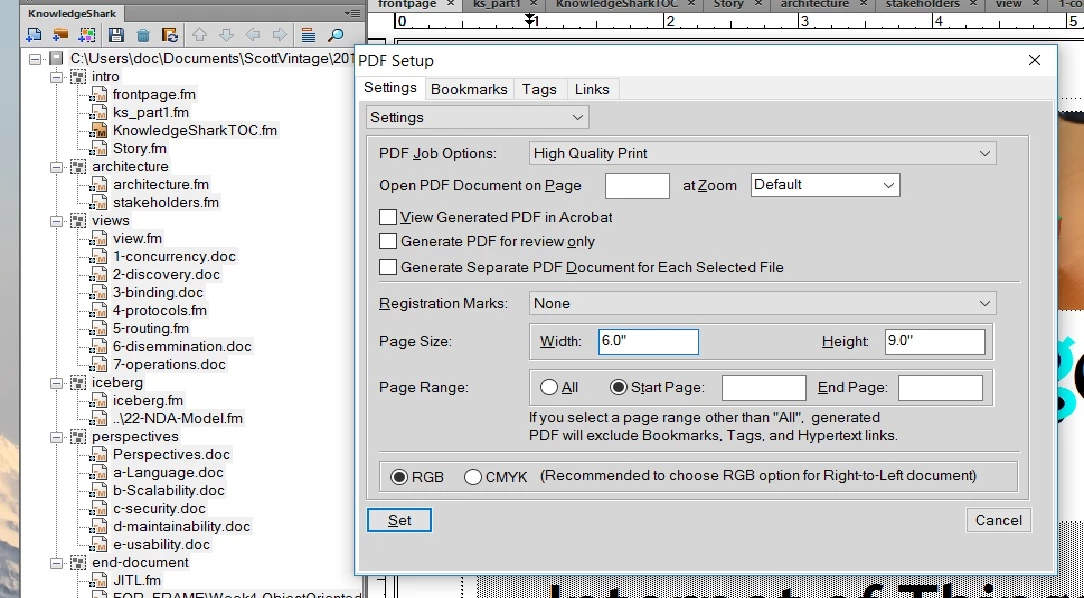Select the All page range radio button
Viewport: 1084px width, 598px height.
coord(549,387)
